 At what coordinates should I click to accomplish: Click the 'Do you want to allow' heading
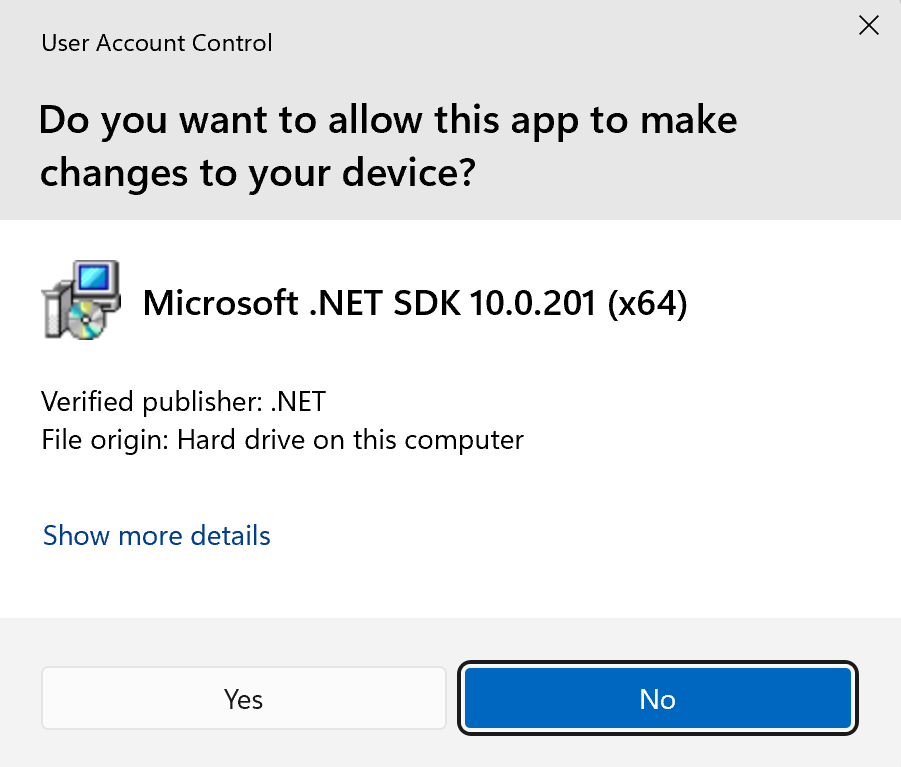coord(388,146)
